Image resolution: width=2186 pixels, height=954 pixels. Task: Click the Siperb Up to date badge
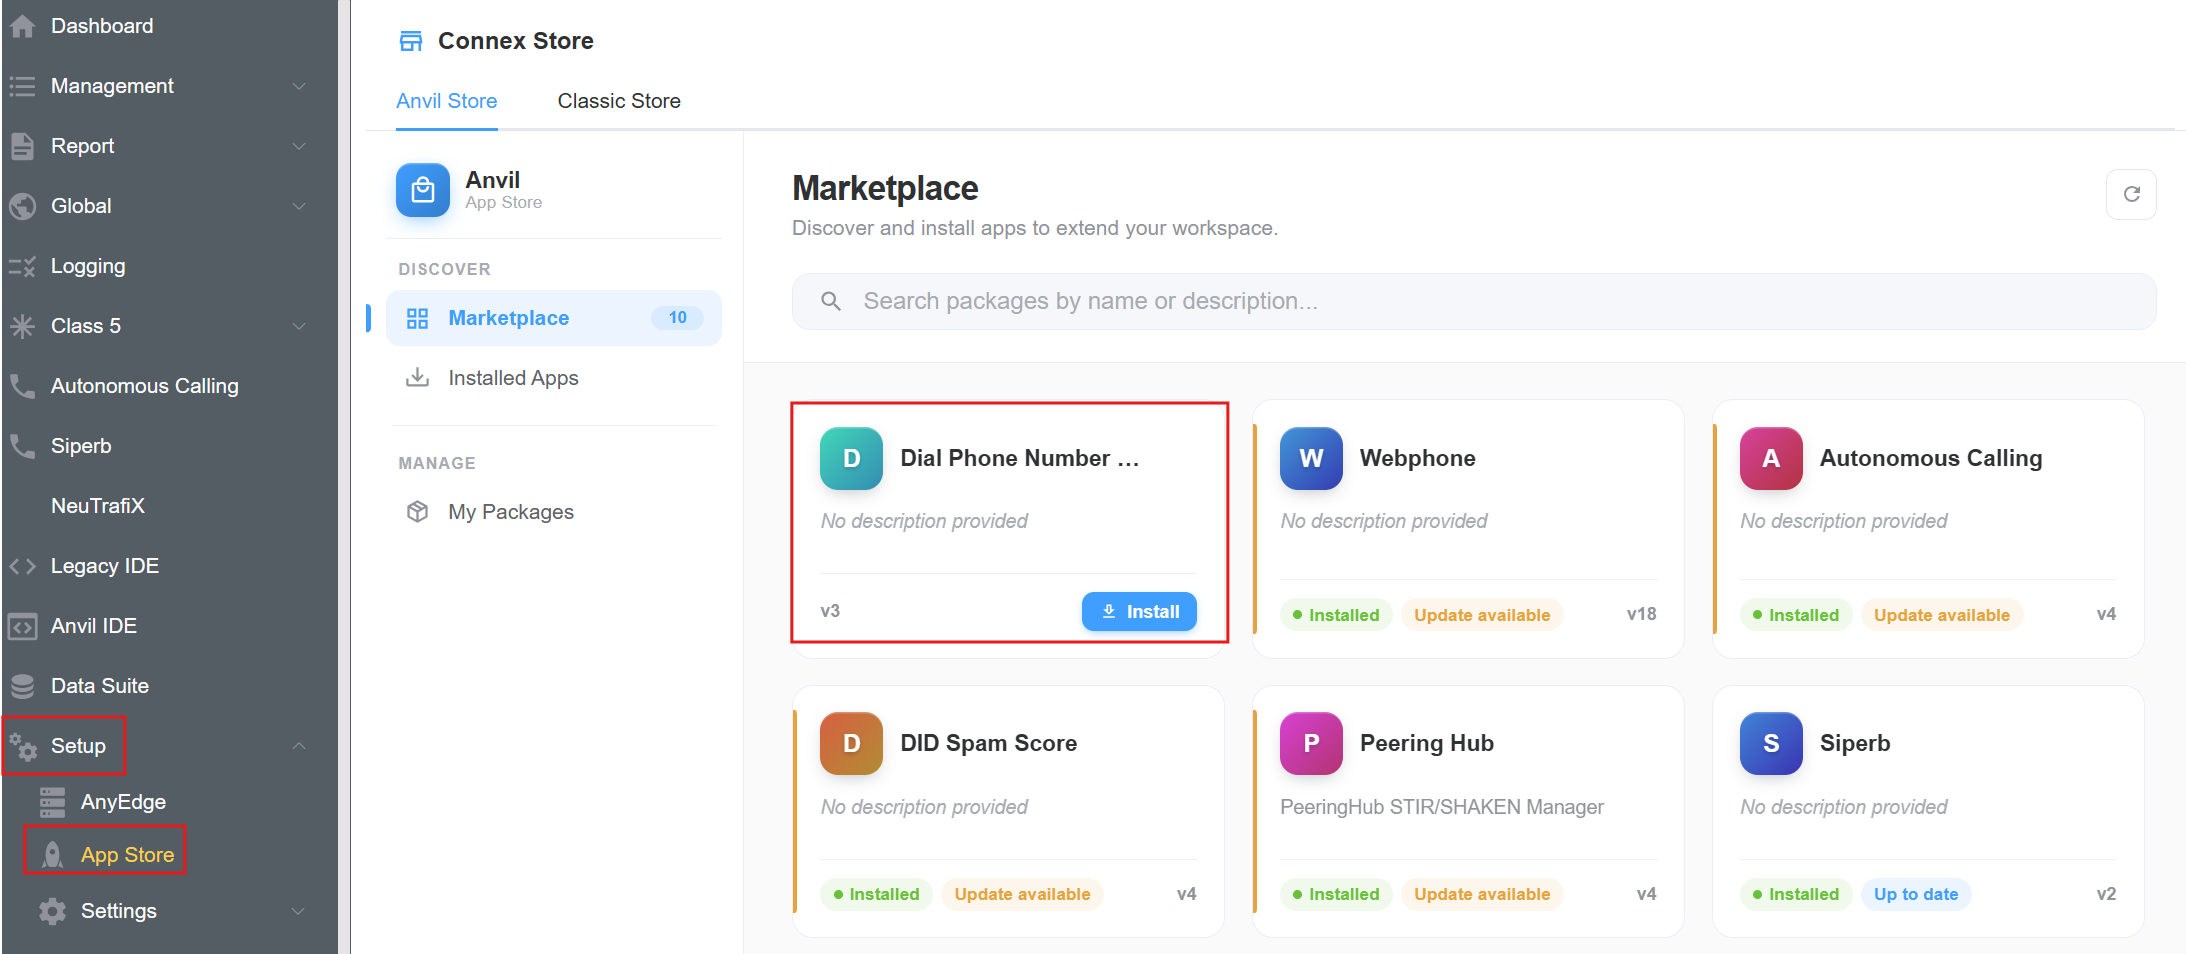point(1916,894)
